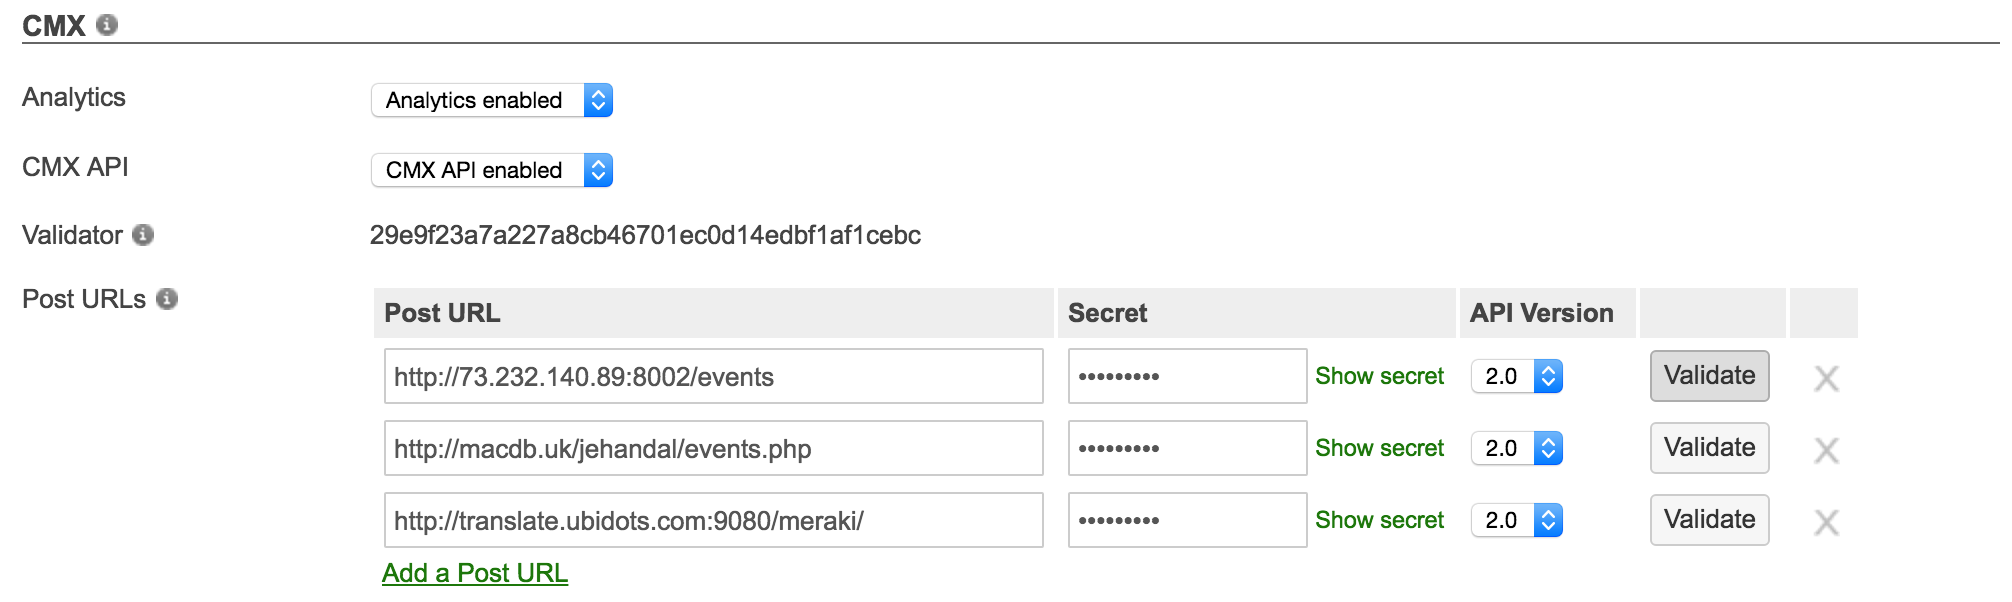Click the secret field for the ubidots URL
Image resolution: width=2012 pixels, height=602 pixels.
click(x=1188, y=520)
